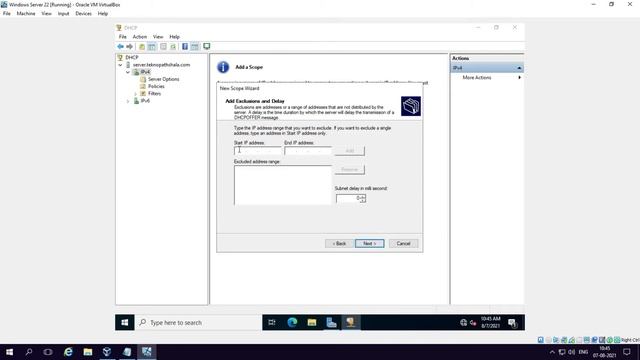Click the guest Windows Start button
The width and height of the screenshot is (640, 360).
124,323
